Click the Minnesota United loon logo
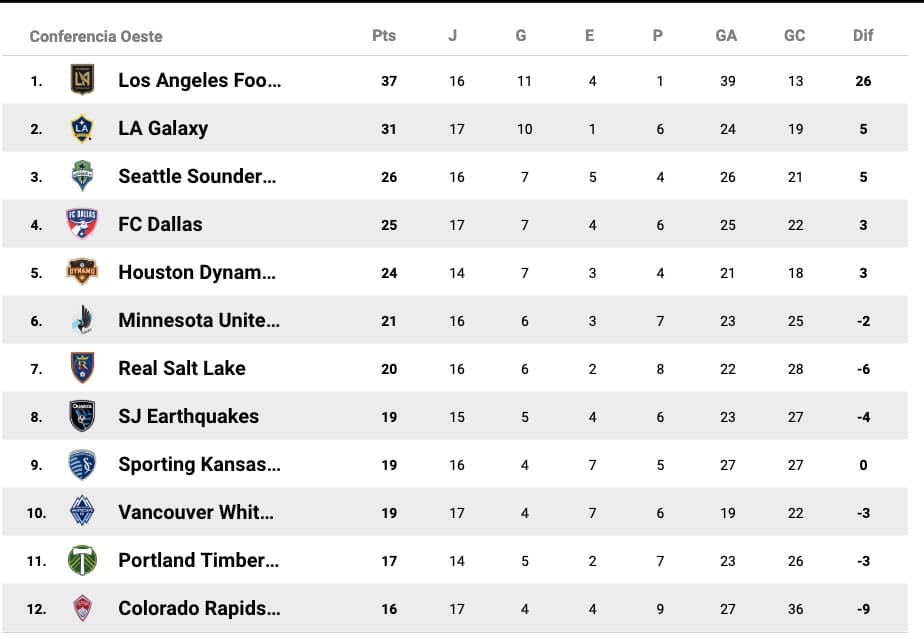 [x=82, y=320]
